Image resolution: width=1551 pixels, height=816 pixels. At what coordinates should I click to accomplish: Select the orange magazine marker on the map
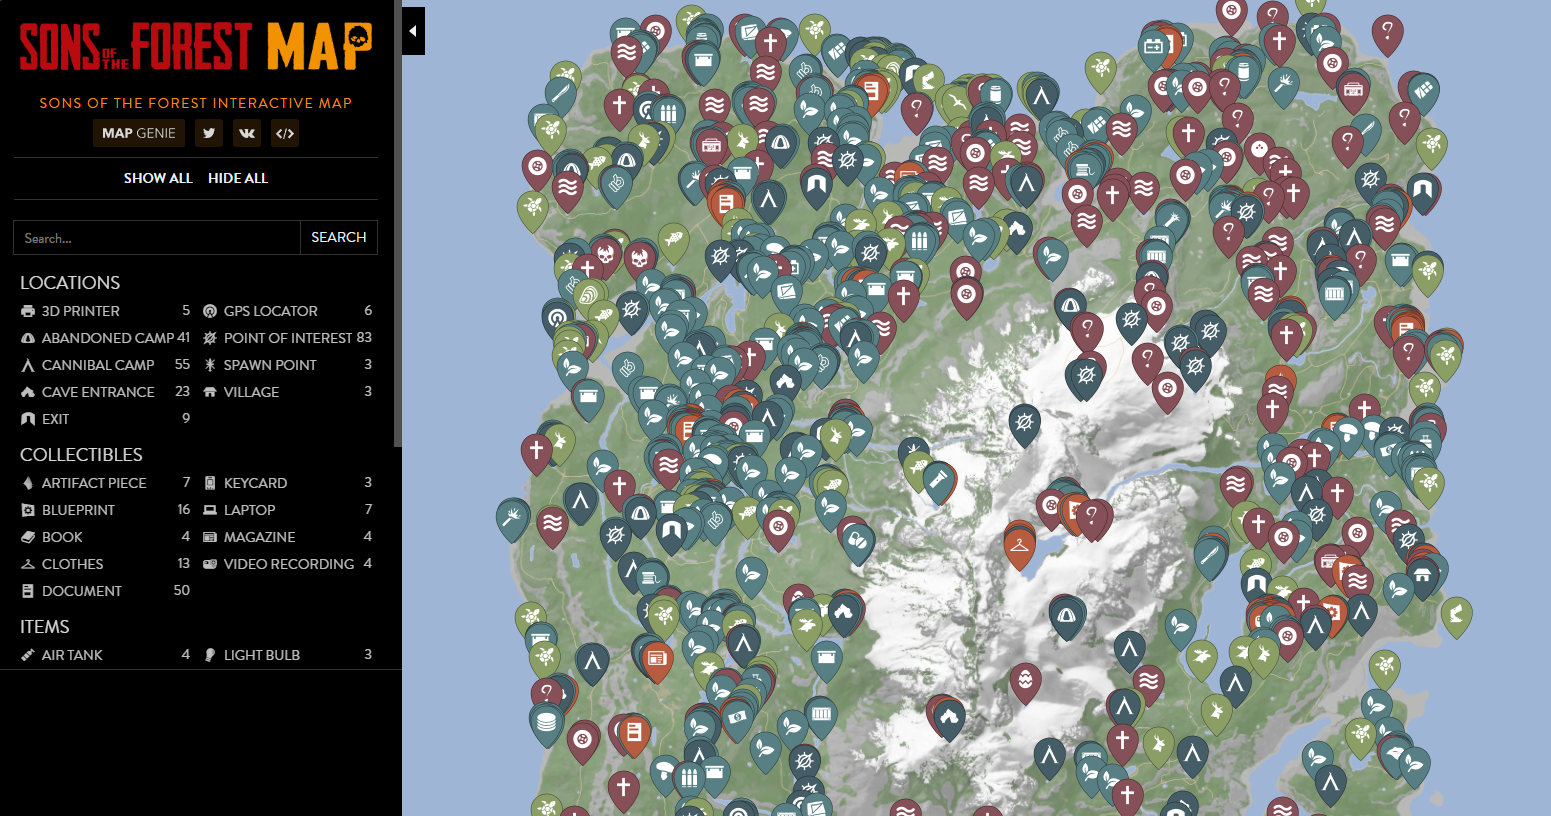coord(656,659)
